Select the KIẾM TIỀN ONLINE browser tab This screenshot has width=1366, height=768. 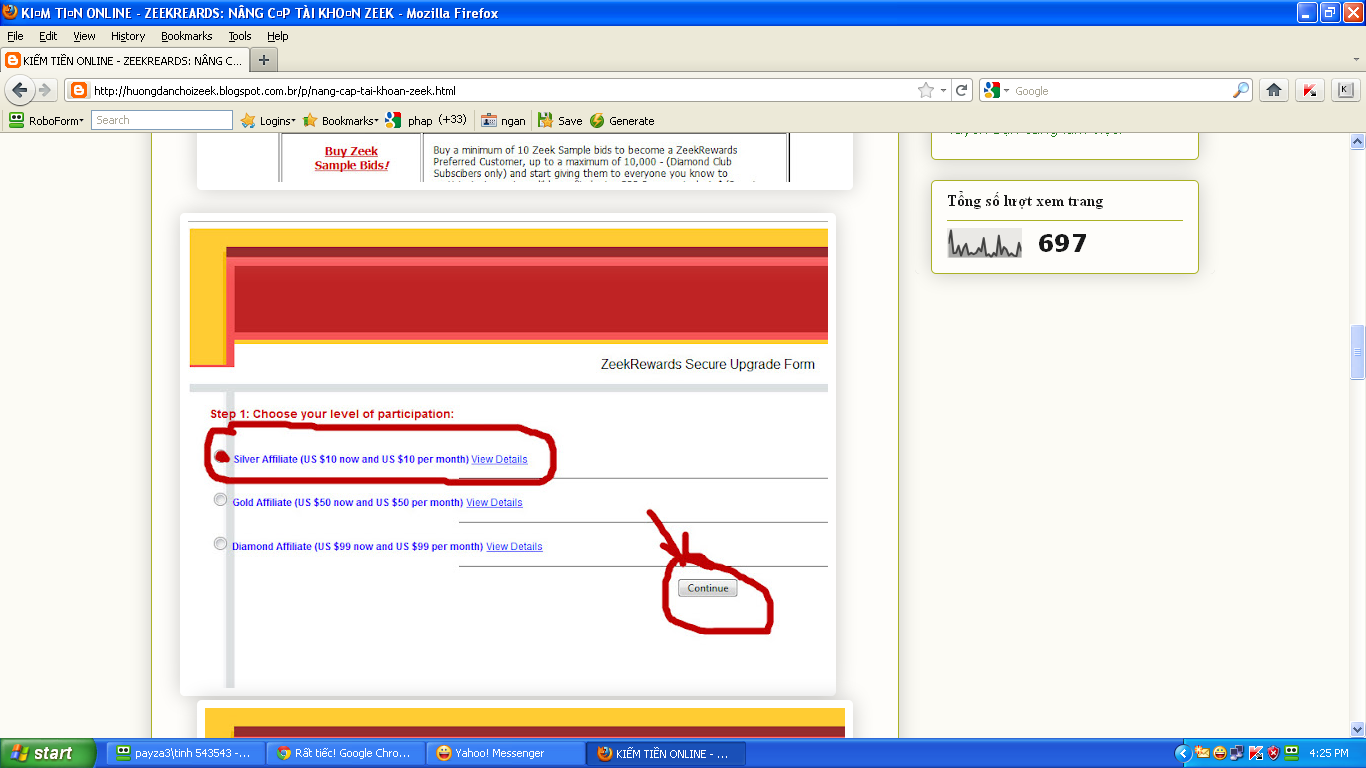[x=125, y=60]
